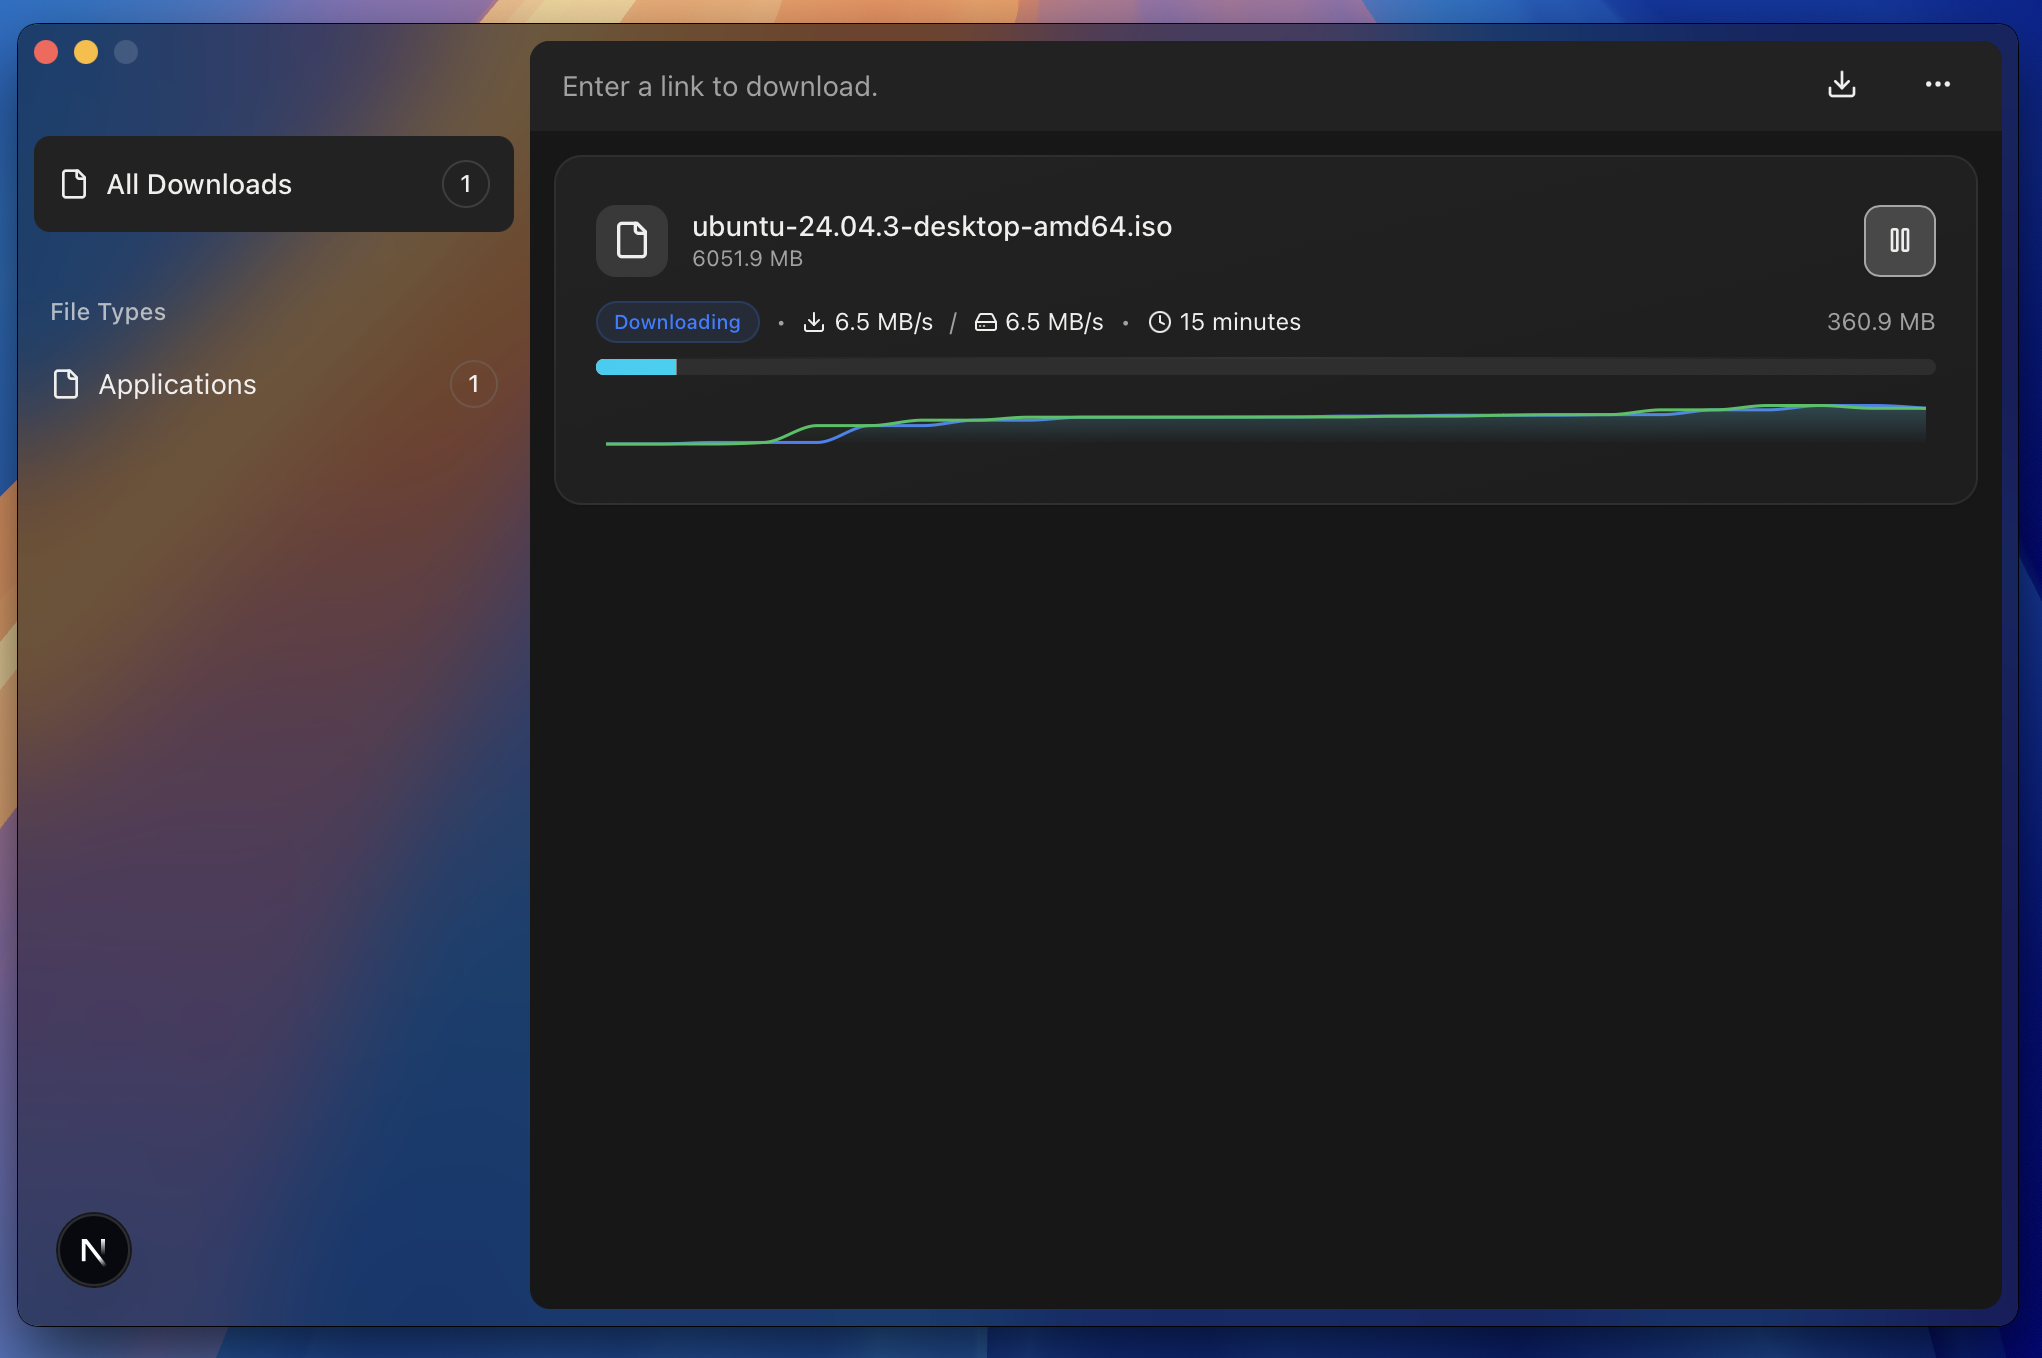Screen dimensions: 2042x1358
Task: Click the document icon next to Applications
Action: 66,384
